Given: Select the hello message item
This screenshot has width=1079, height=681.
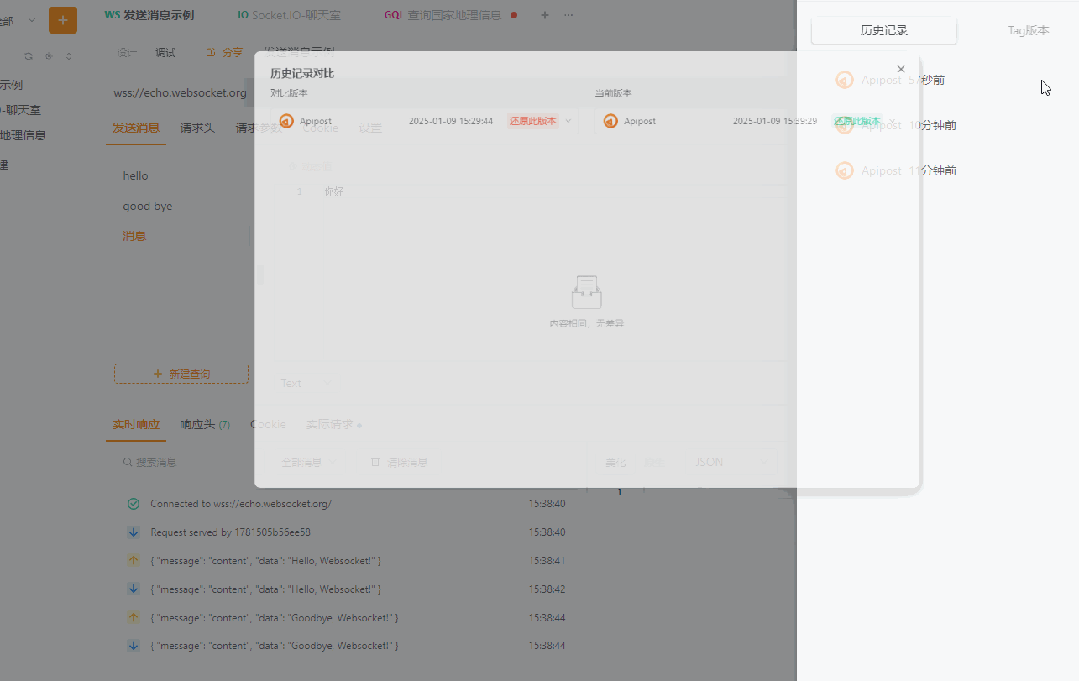Looking at the screenshot, I should pyautogui.click(x=136, y=176).
